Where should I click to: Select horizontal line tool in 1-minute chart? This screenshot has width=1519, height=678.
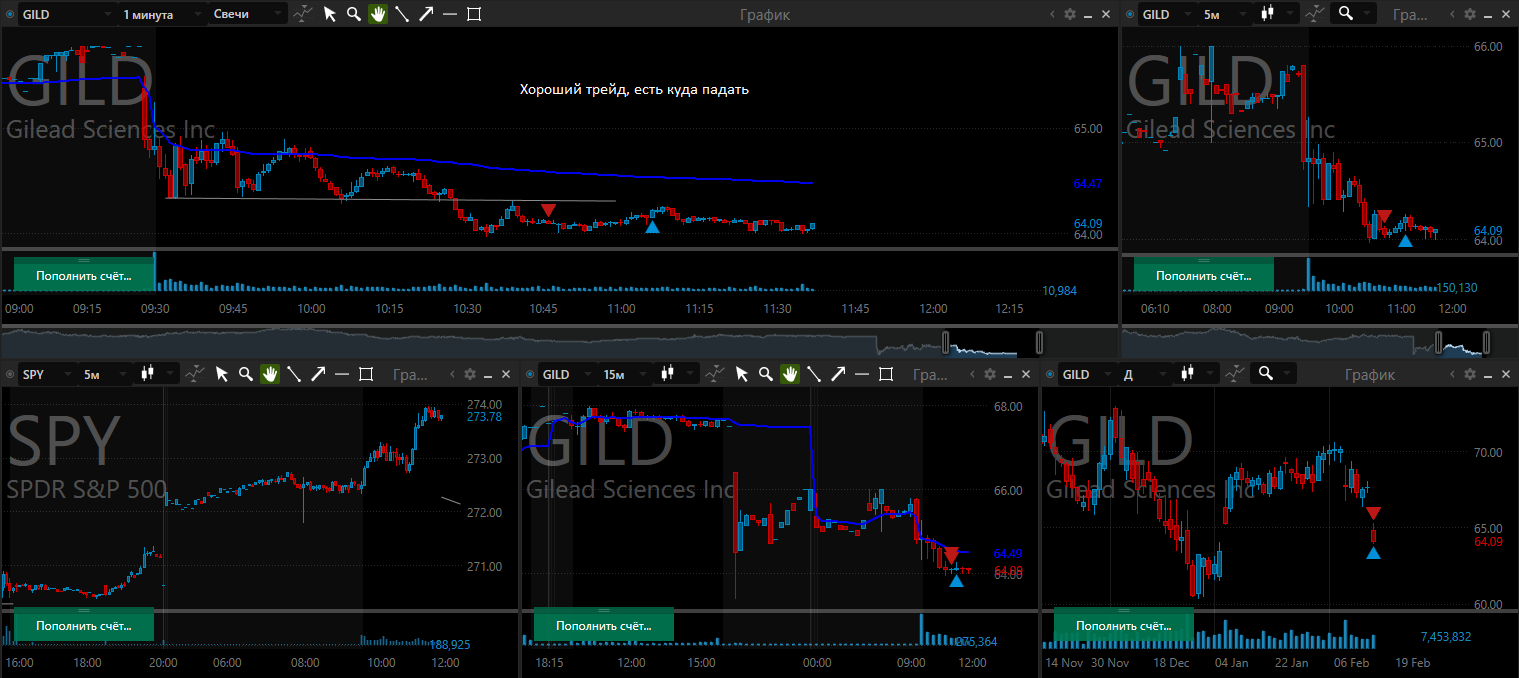pyautogui.click(x=450, y=14)
